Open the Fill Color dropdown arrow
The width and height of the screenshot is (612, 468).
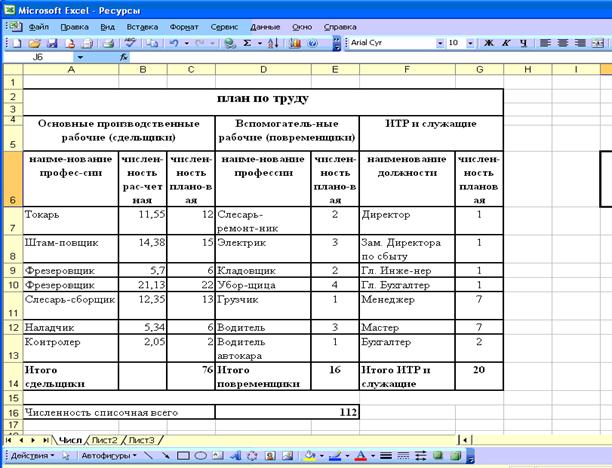coord(322,456)
